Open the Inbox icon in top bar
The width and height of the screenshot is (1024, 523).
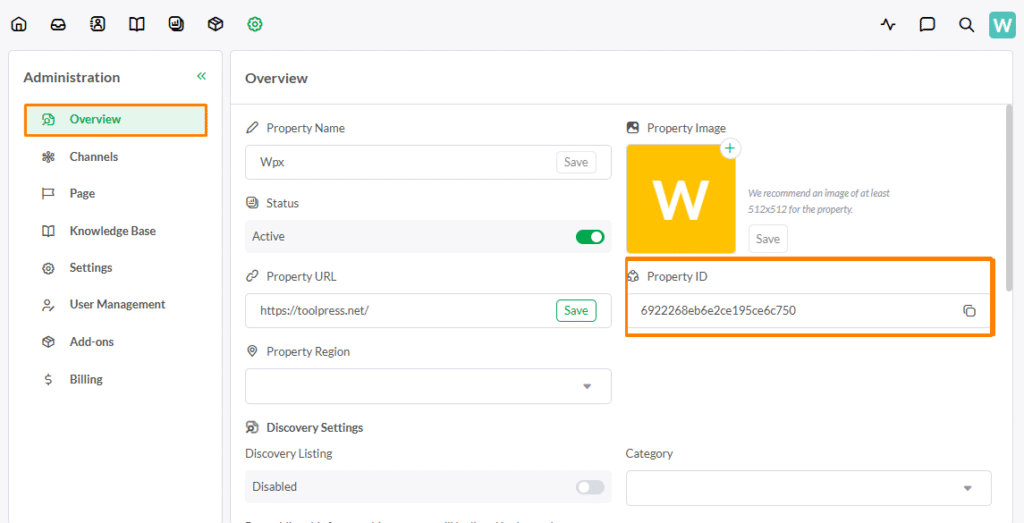point(58,25)
